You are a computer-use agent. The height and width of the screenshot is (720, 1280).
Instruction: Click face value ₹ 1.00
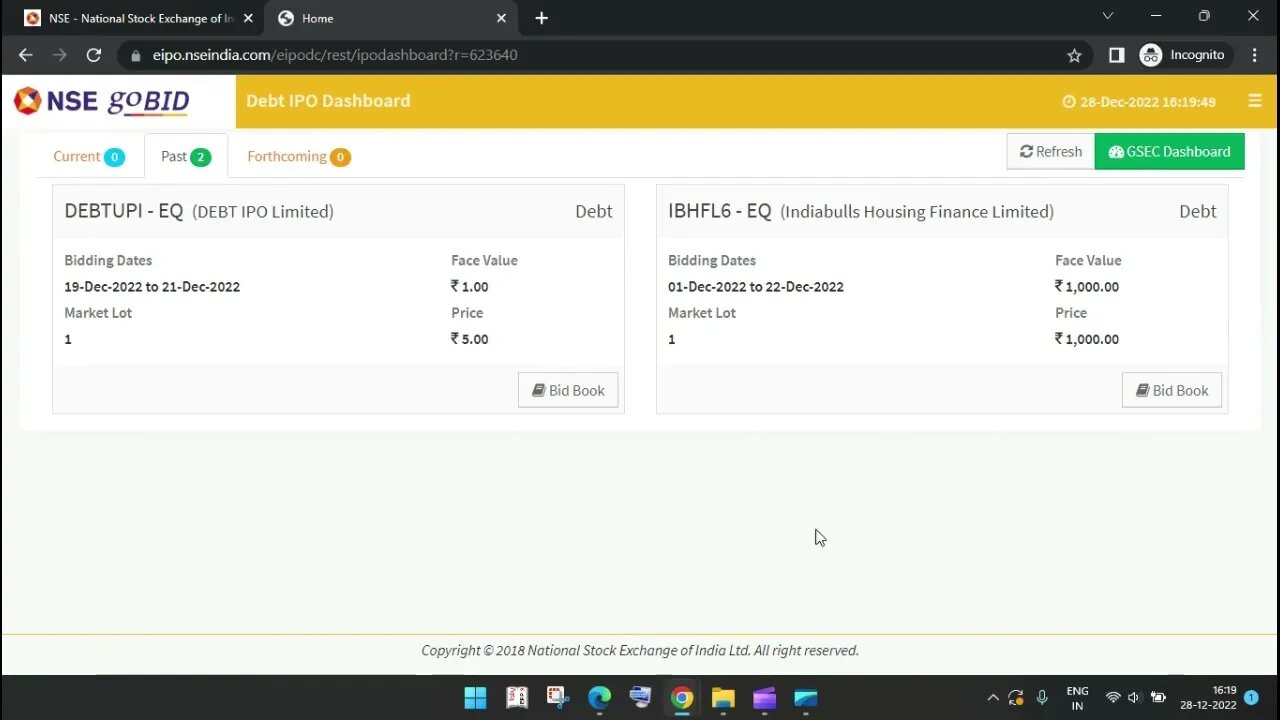click(x=470, y=286)
